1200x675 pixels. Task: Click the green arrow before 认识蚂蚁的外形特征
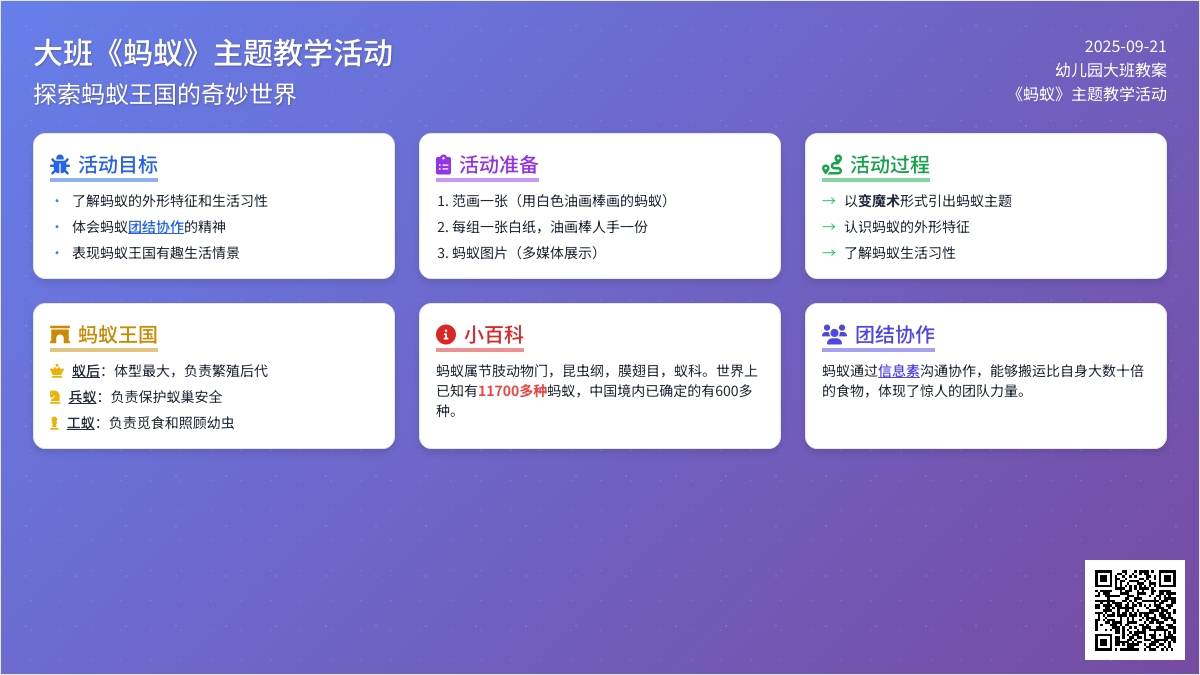[x=828, y=227]
